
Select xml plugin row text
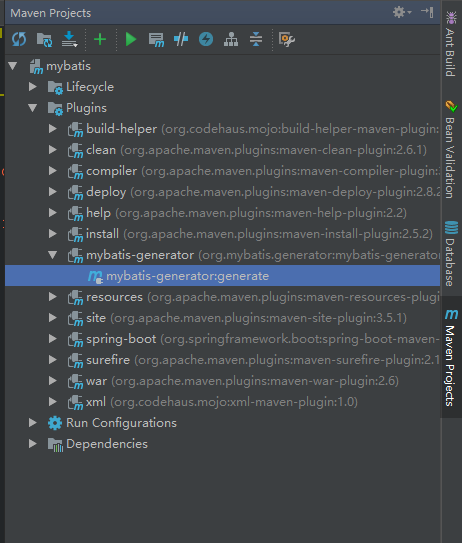tap(222, 402)
